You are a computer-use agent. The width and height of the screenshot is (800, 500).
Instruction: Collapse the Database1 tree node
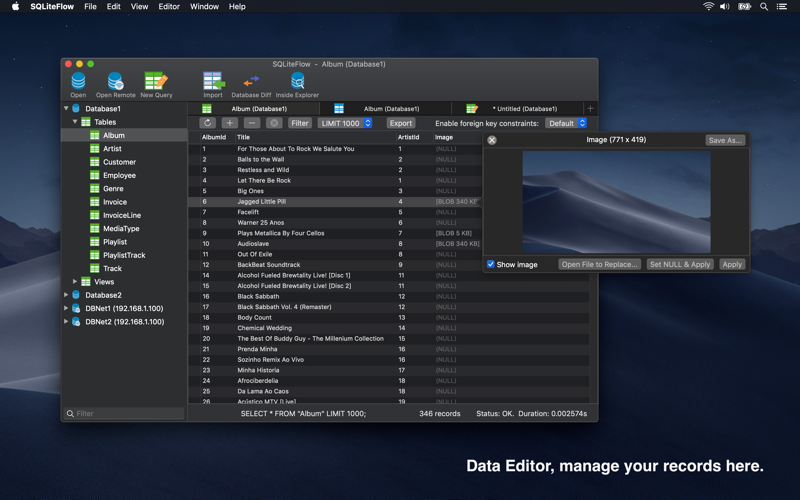click(x=66, y=108)
